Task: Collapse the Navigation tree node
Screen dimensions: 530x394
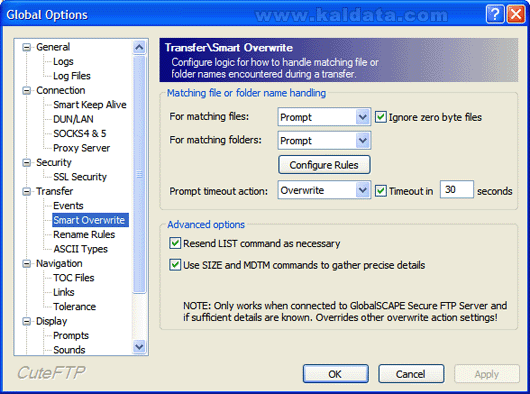Action: 26,264
